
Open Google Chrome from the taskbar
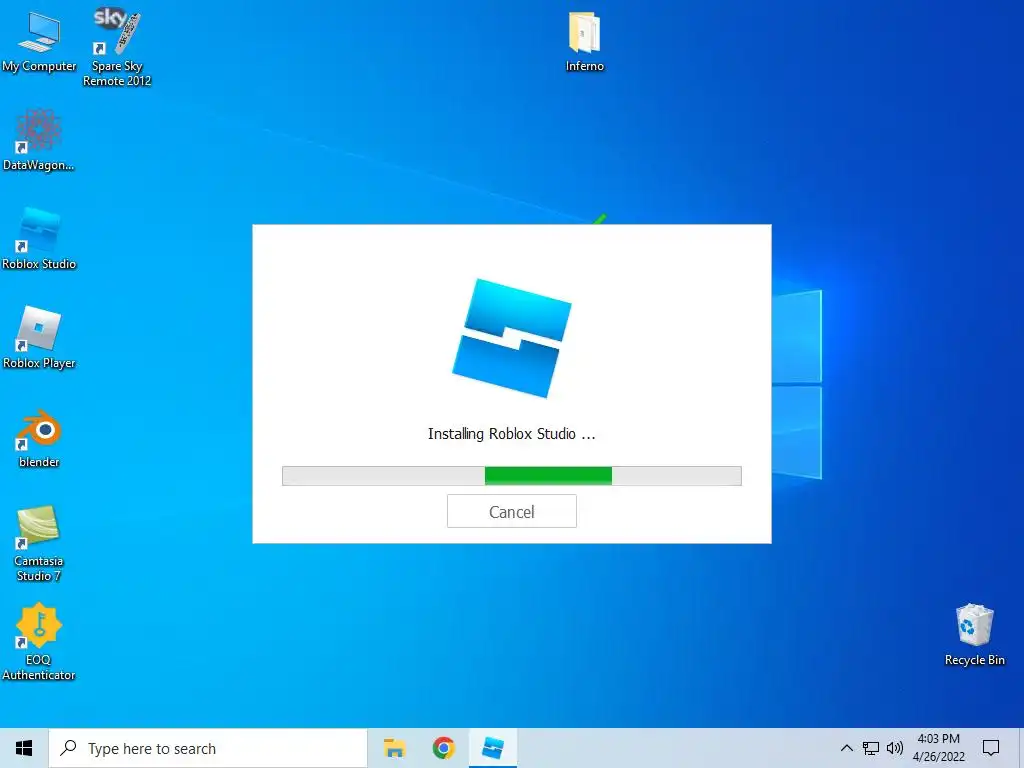click(x=443, y=748)
